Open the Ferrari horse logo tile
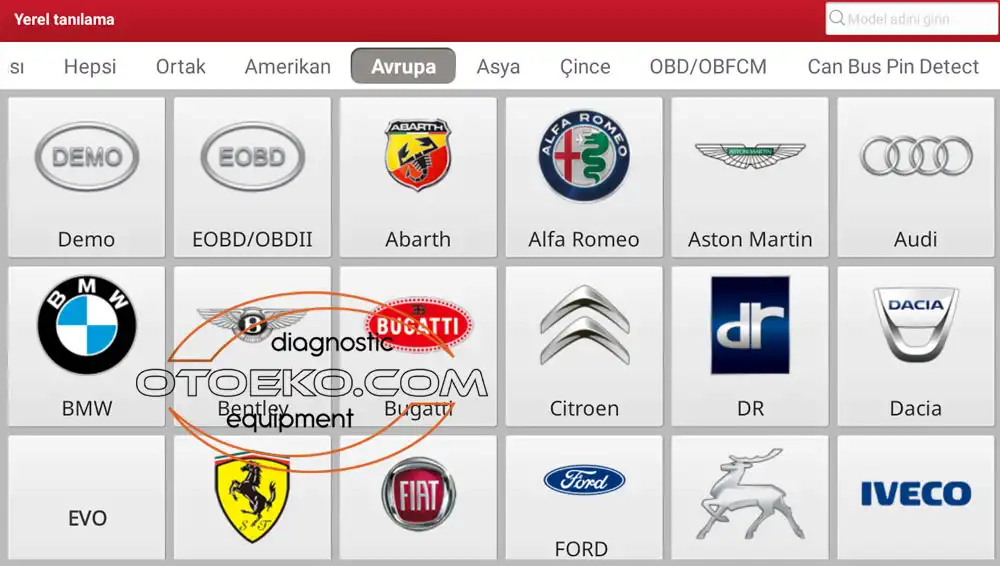Image resolution: width=1000 pixels, height=566 pixels. (x=252, y=498)
